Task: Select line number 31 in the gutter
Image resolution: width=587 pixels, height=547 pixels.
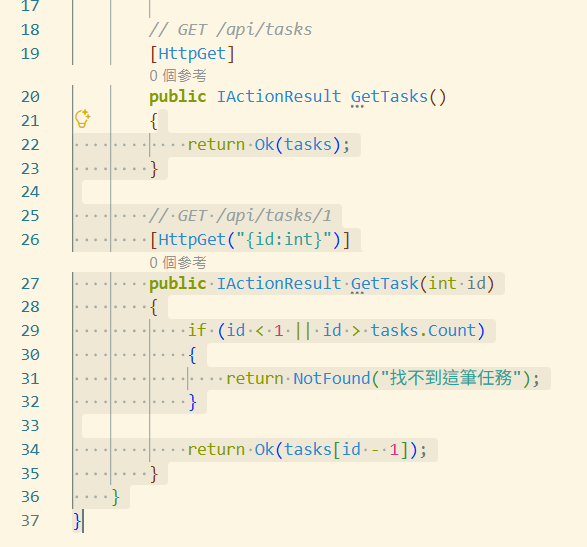Action: tap(30, 379)
